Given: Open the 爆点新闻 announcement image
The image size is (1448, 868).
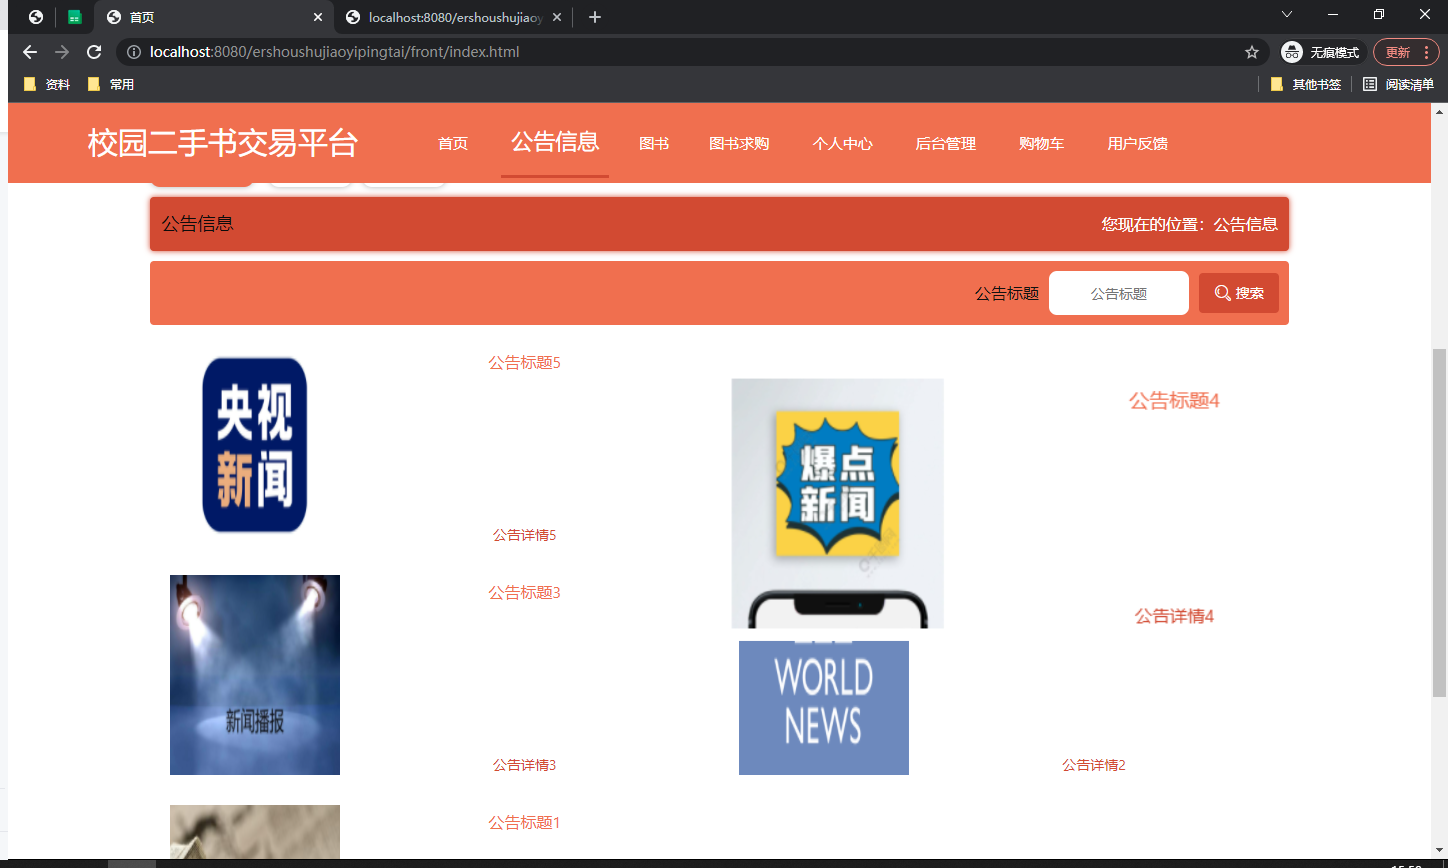Looking at the screenshot, I should pyautogui.click(x=838, y=503).
